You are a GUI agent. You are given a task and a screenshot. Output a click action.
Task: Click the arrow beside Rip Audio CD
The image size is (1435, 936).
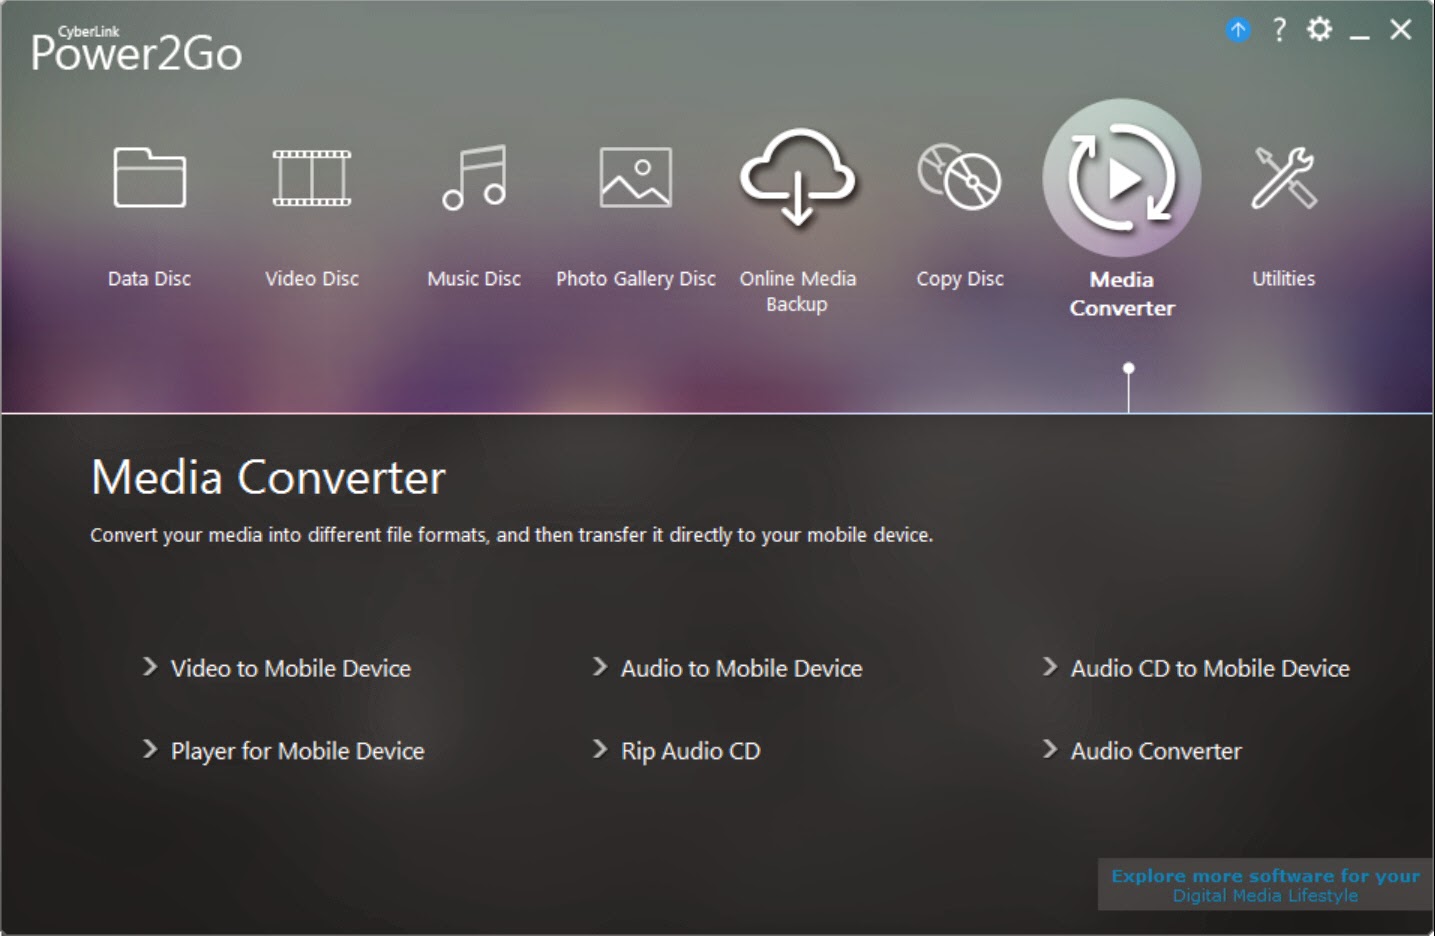(600, 750)
